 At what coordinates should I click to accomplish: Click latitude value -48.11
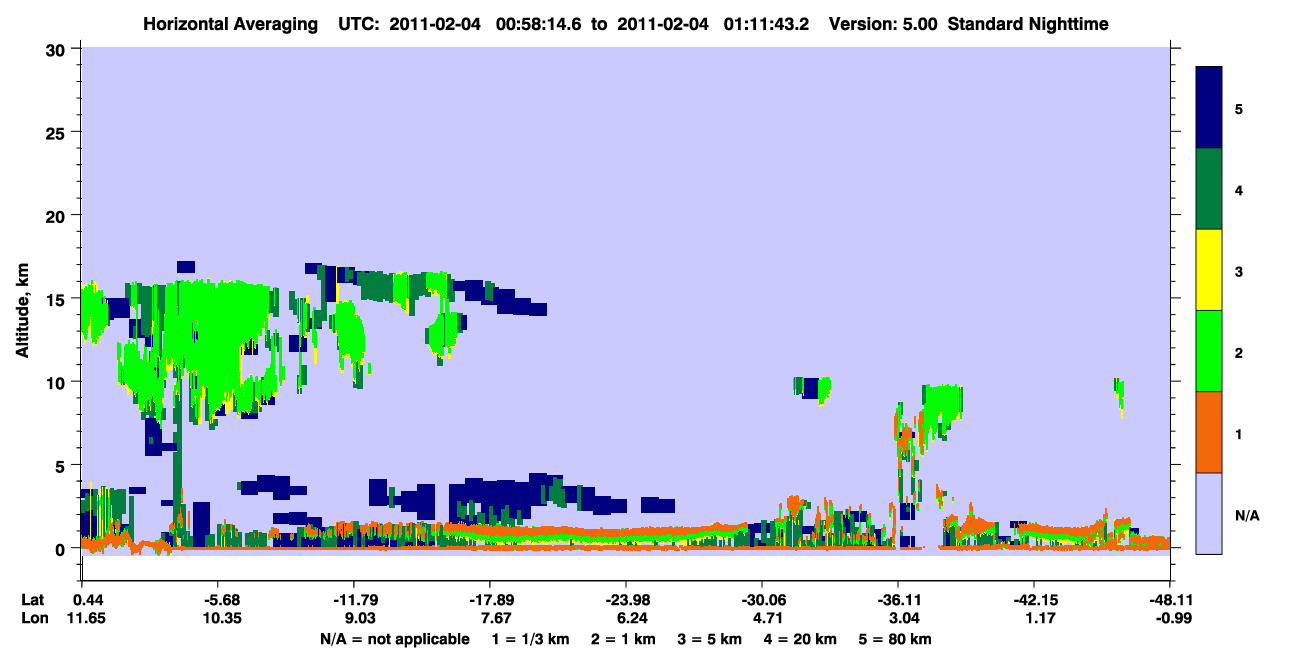tap(1170, 600)
